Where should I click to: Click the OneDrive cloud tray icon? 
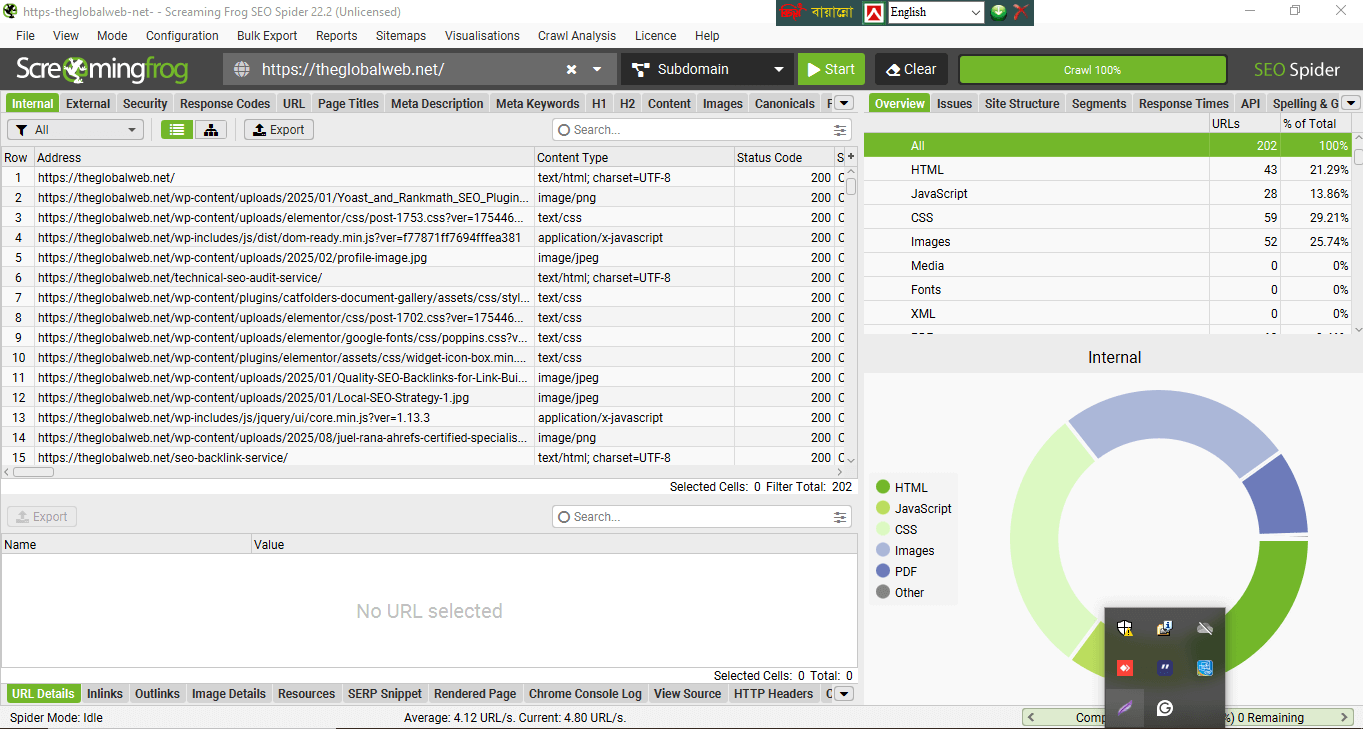(1204, 628)
